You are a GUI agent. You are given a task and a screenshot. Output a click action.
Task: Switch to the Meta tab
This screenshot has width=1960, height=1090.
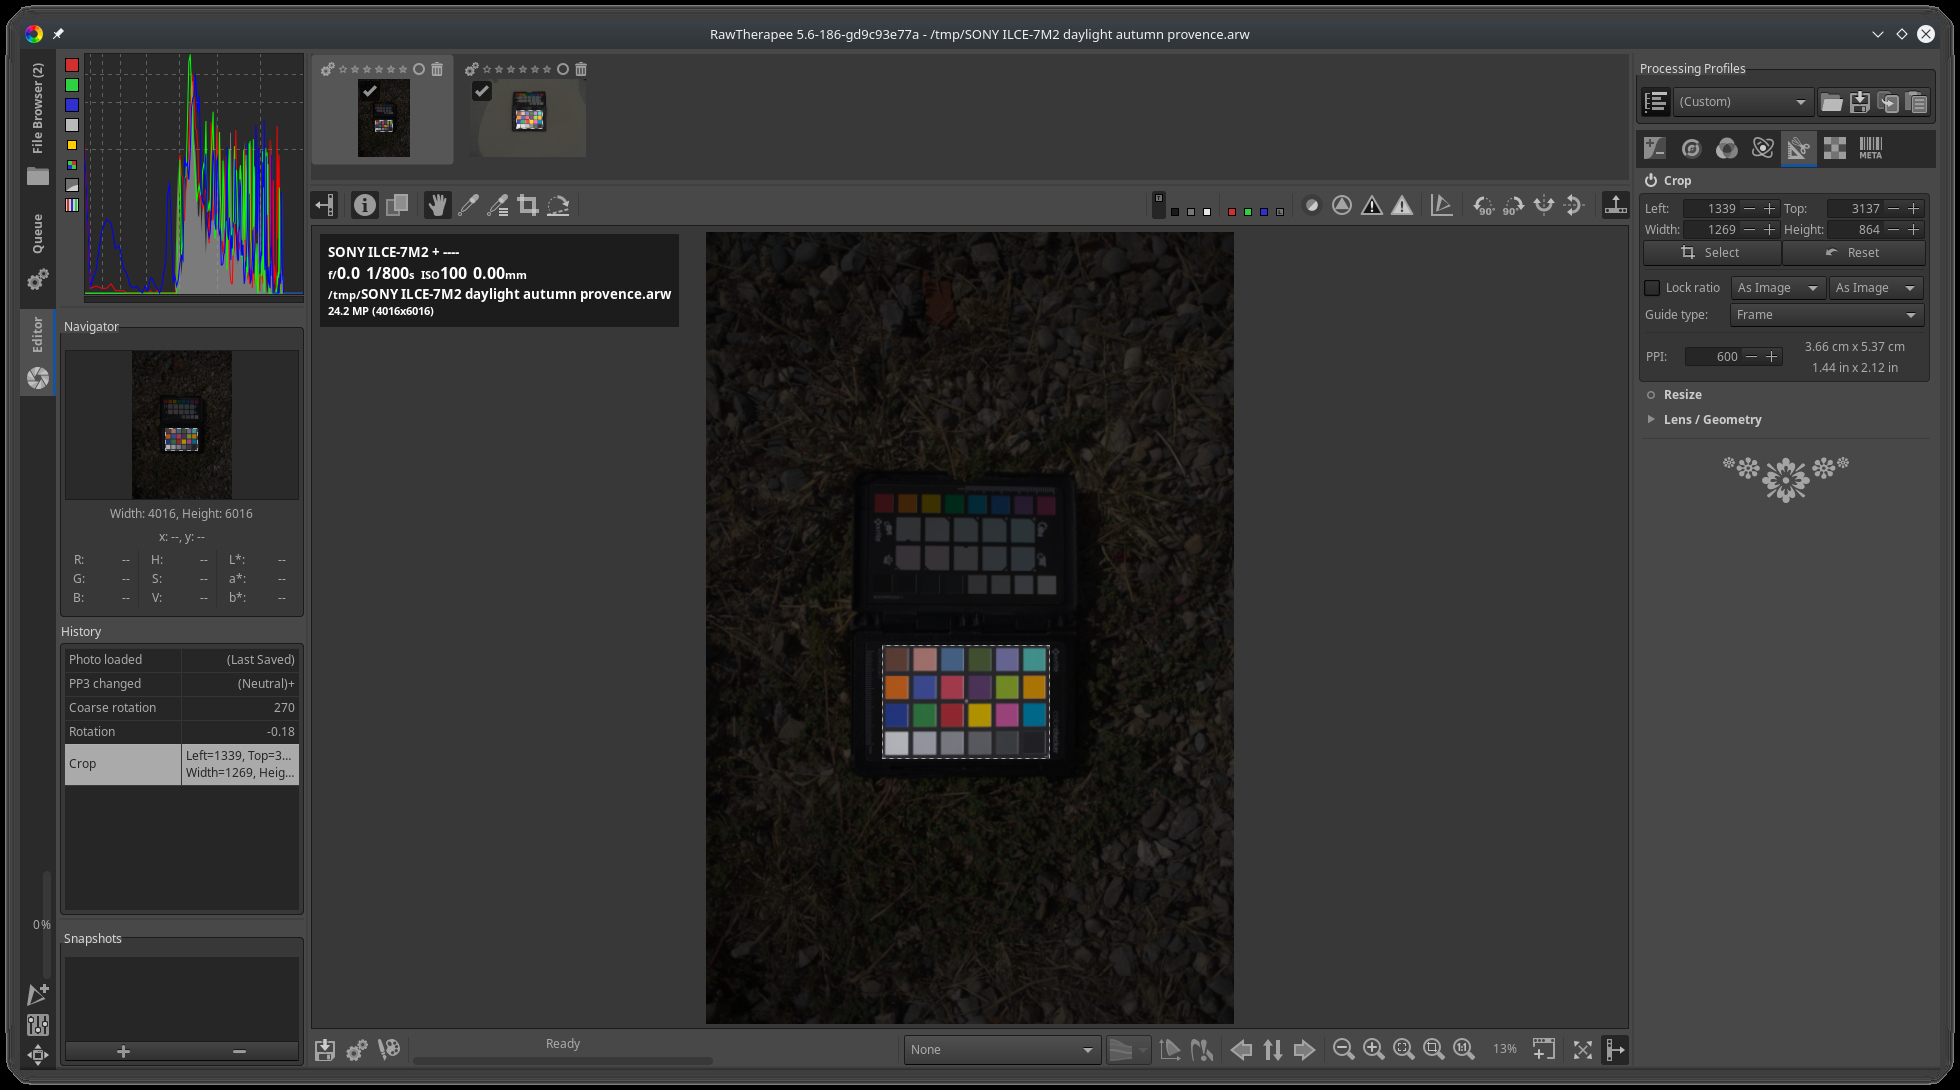[1870, 149]
